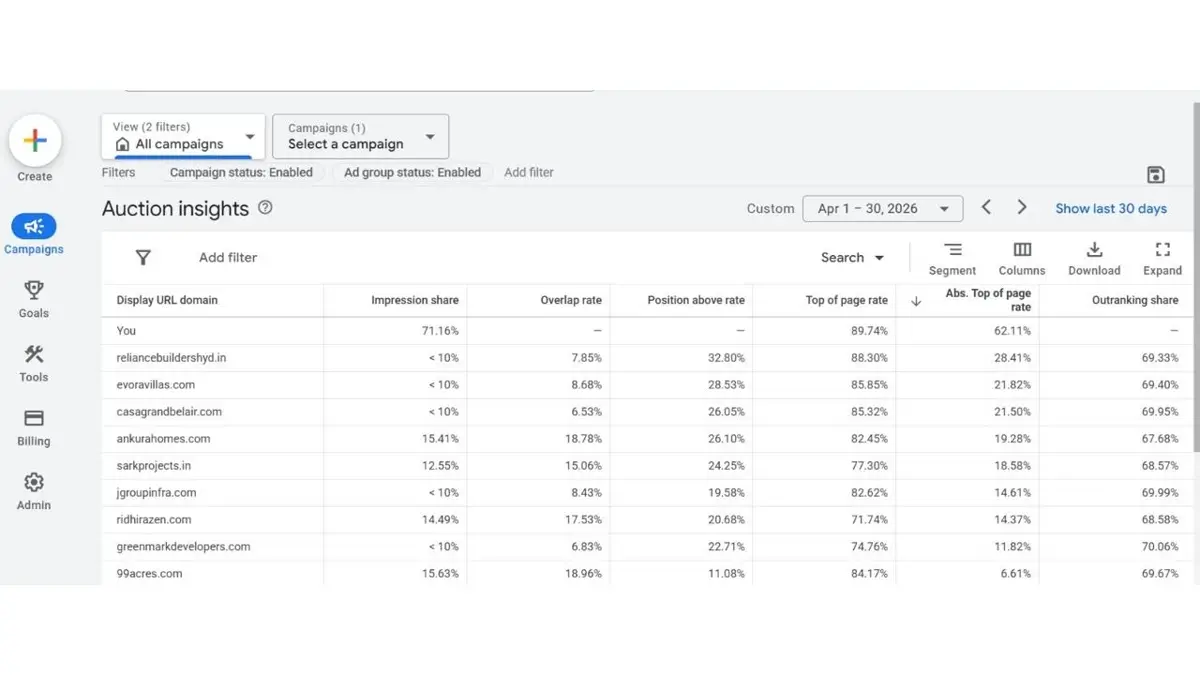Click the Create plus button
Viewport: 1200px width, 675px height.
(35, 141)
